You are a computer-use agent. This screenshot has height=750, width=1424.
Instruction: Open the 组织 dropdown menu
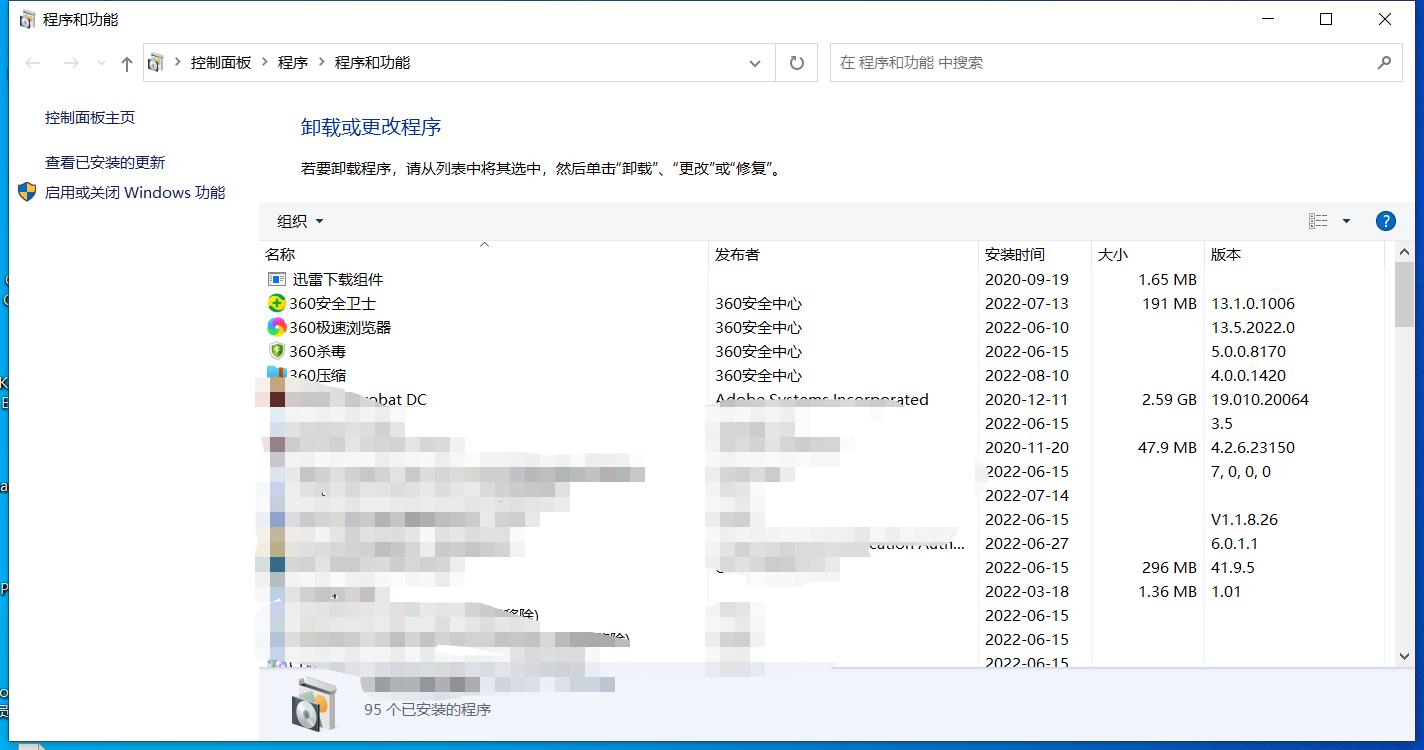pyautogui.click(x=300, y=222)
